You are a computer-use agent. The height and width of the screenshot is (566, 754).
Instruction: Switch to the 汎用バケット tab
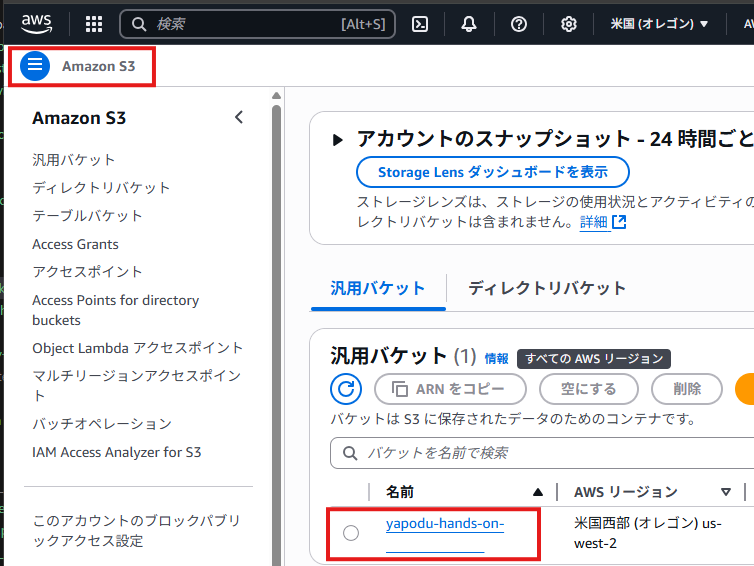tap(378, 289)
